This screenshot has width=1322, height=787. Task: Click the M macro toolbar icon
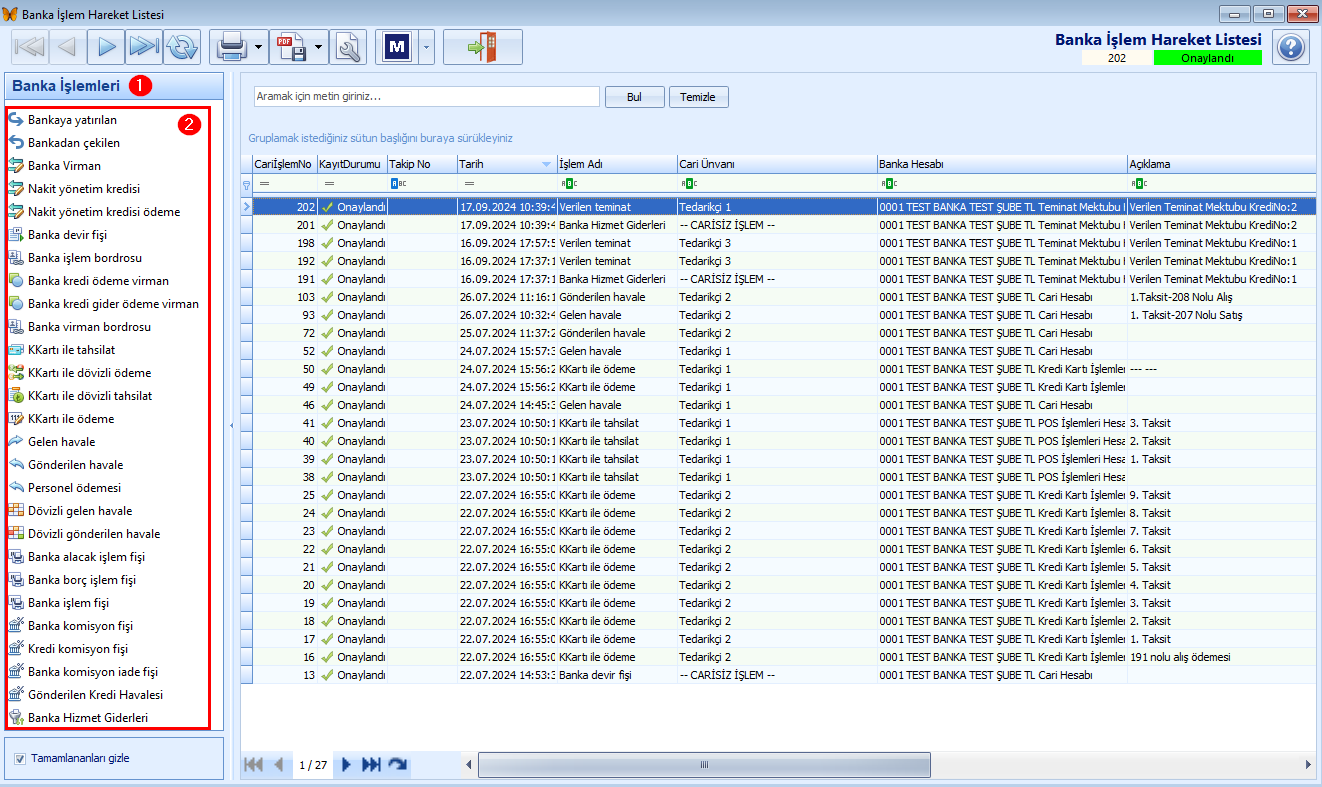click(x=399, y=47)
